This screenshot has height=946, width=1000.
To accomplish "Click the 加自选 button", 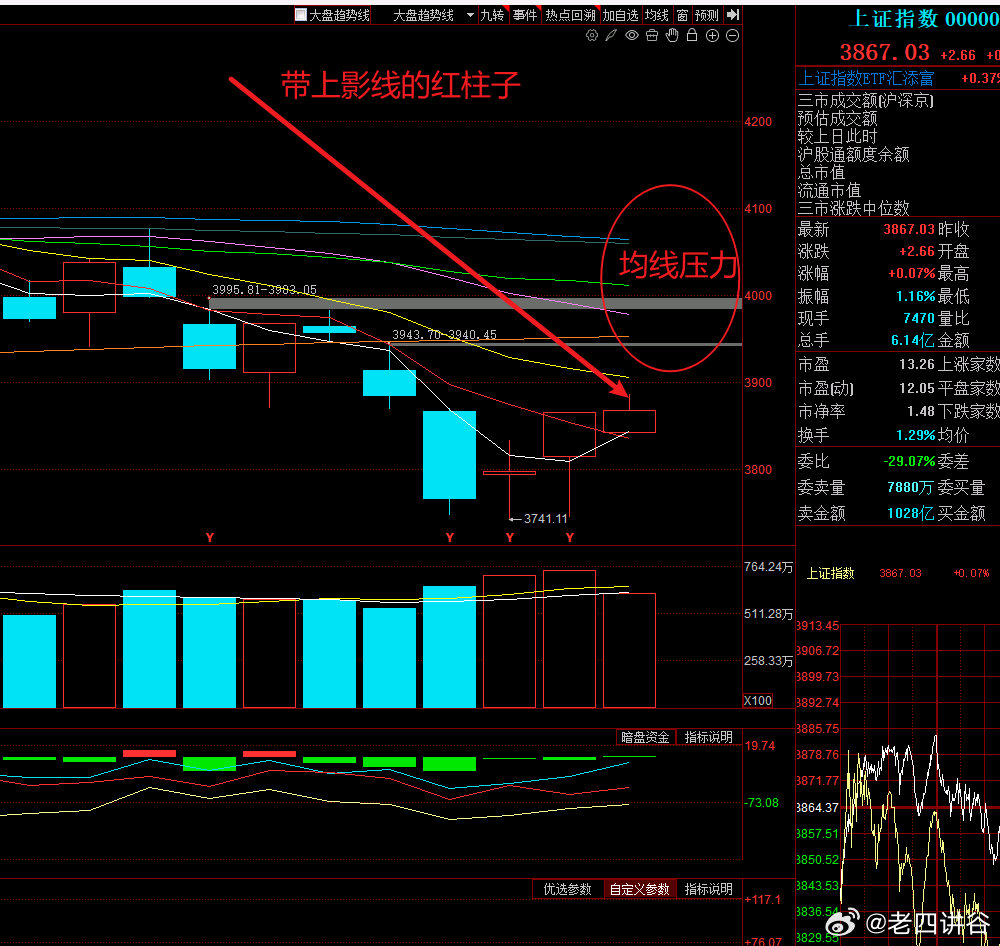I will [x=621, y=15].
